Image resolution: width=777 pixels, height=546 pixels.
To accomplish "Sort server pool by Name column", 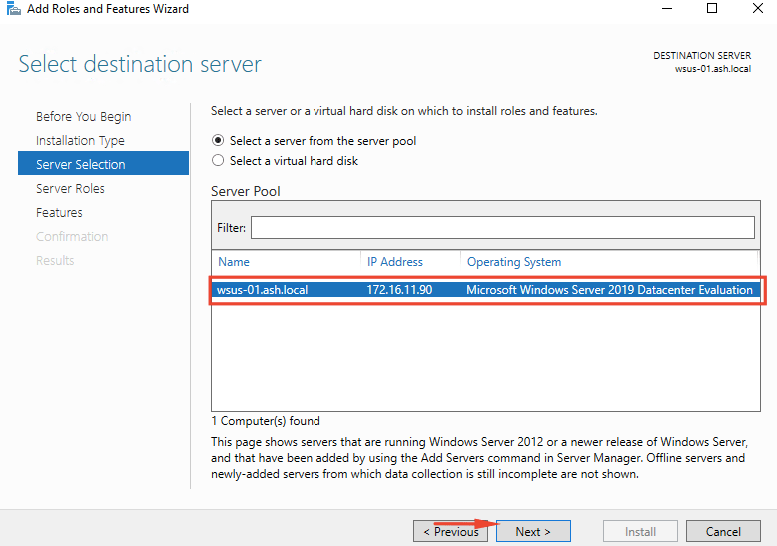I will tap(234, 262).
